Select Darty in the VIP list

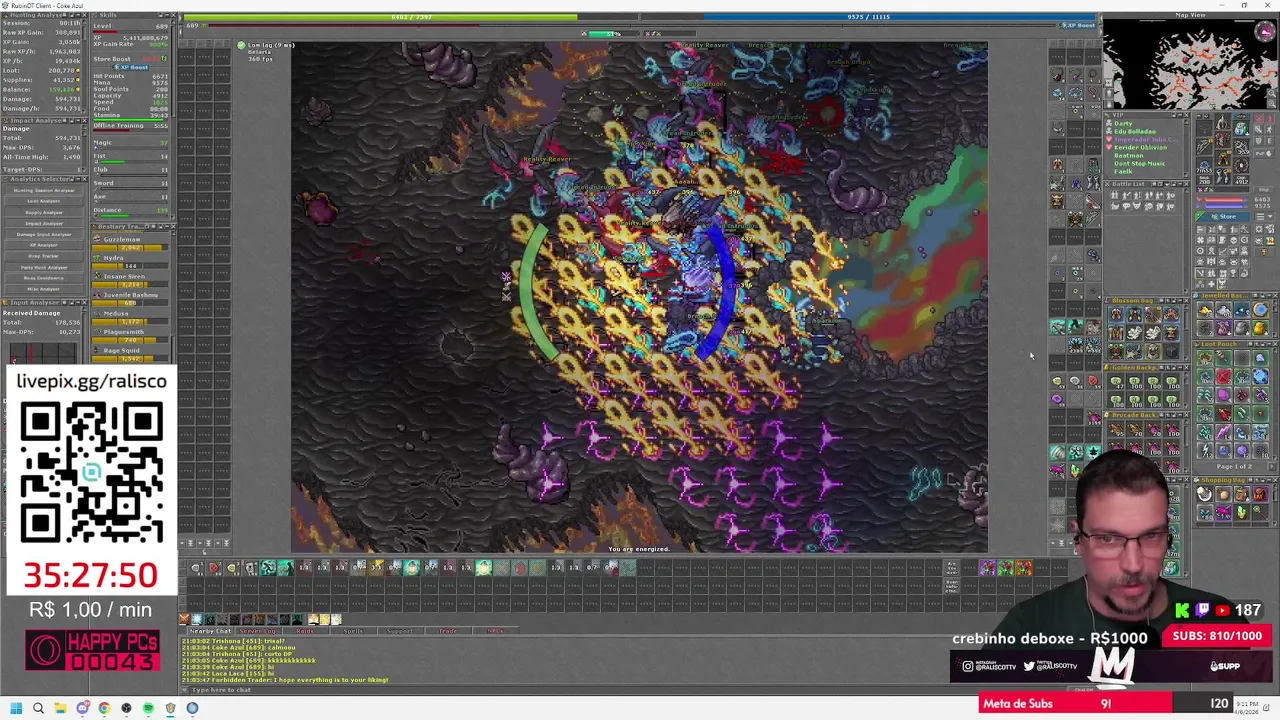click(x=1123, y=124)
